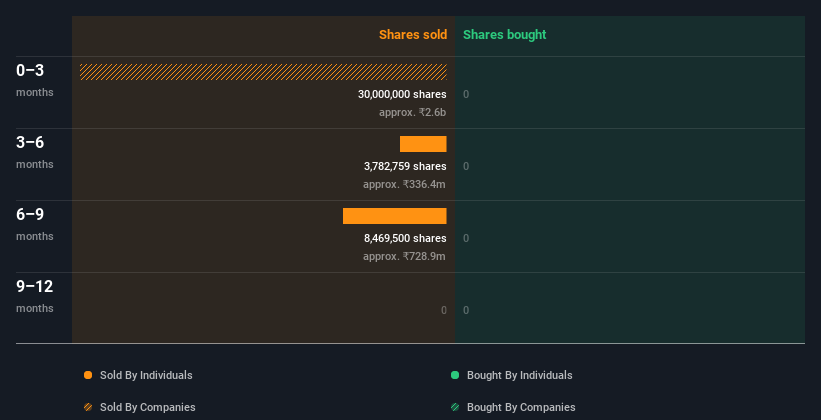Click the 0–3 months row label
This screenshot has width=821, height=420.
[35, 80]
